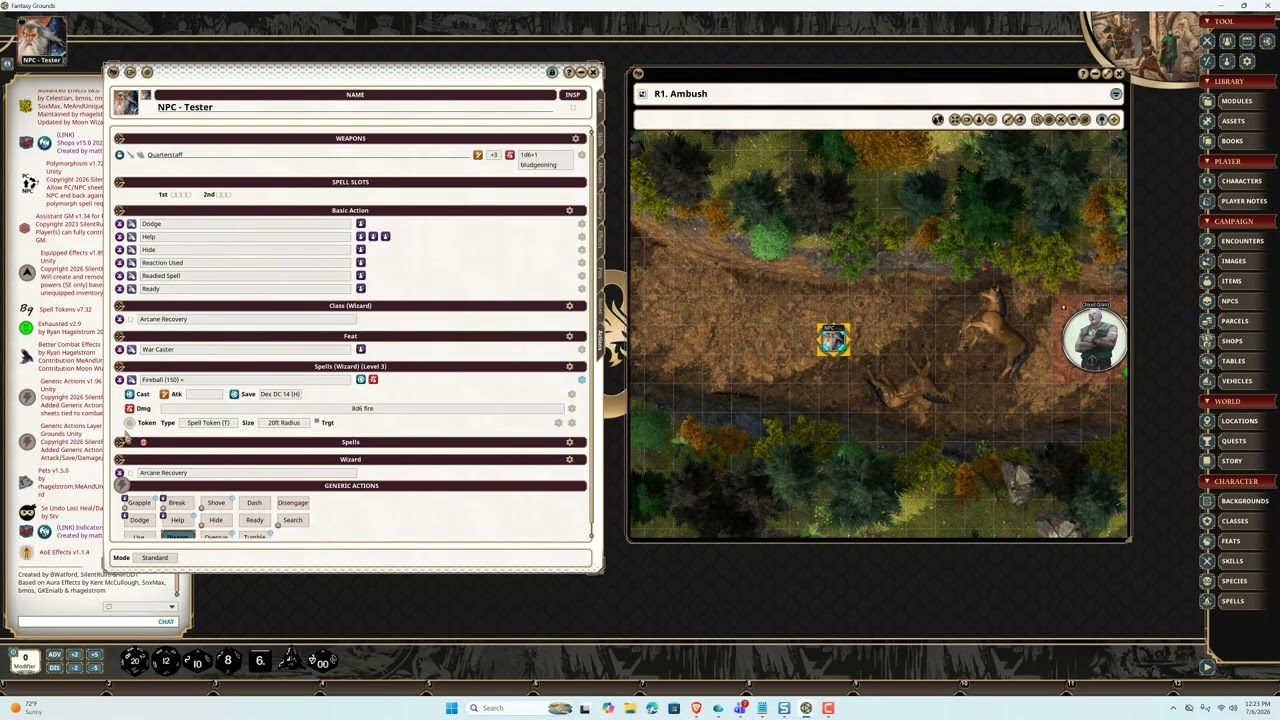Viewport: 1280px width, 720px height.
Task: Collapse the LIBRARY sidebar section
Action: (1207, 81)
